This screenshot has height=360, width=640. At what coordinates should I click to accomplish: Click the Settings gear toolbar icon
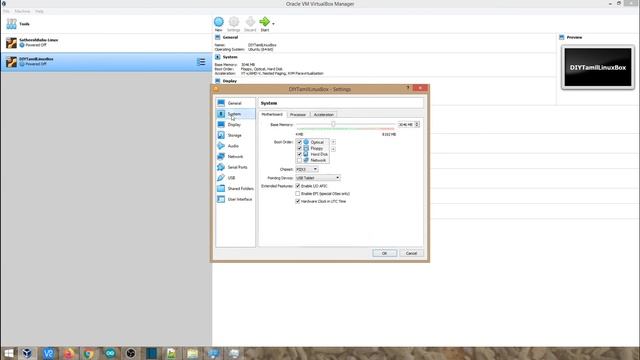pos(233,24)
